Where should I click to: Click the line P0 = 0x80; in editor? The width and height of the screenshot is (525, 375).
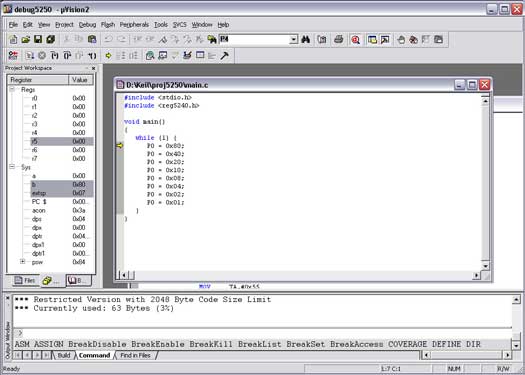point(166,146)
